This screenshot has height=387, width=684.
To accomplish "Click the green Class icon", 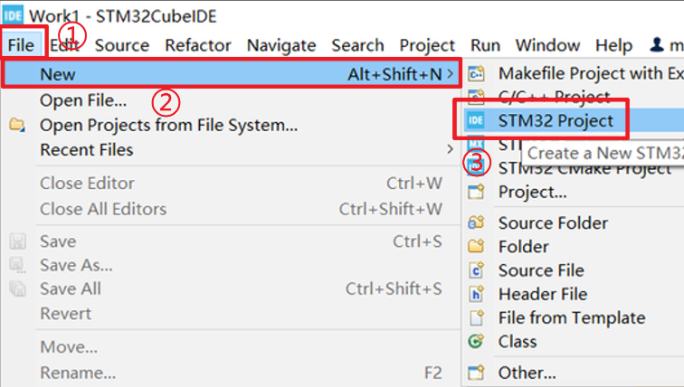I will point(476,341).
